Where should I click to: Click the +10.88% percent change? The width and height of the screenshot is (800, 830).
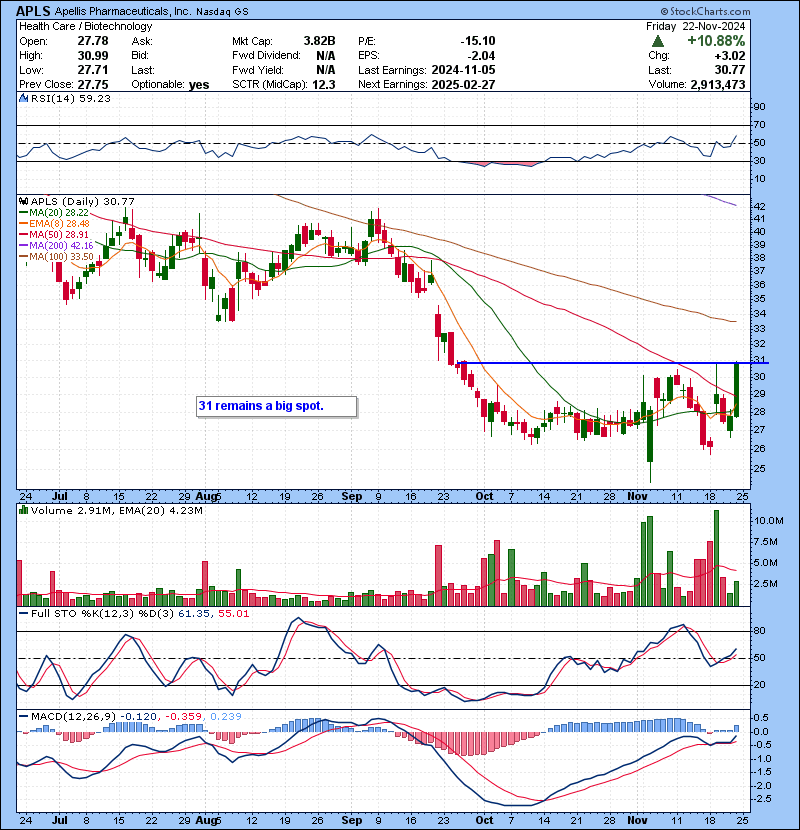(x=716, y=41)
